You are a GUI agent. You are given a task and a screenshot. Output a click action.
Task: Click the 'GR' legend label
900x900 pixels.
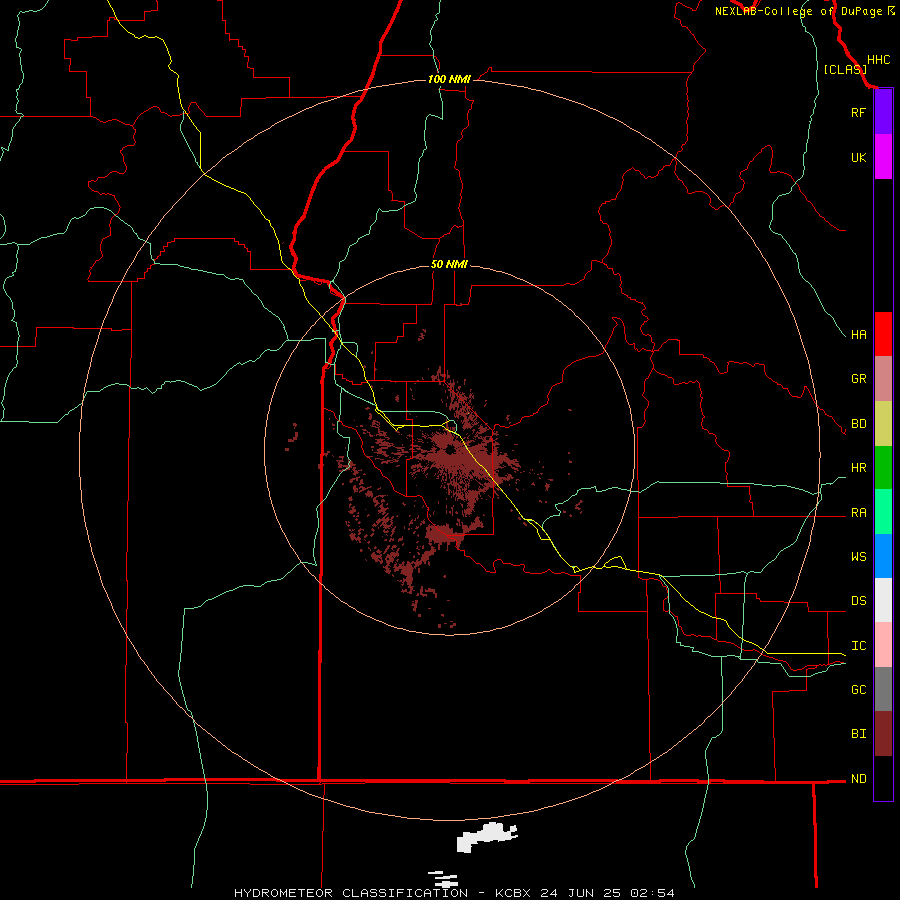(x=858, y=379)
